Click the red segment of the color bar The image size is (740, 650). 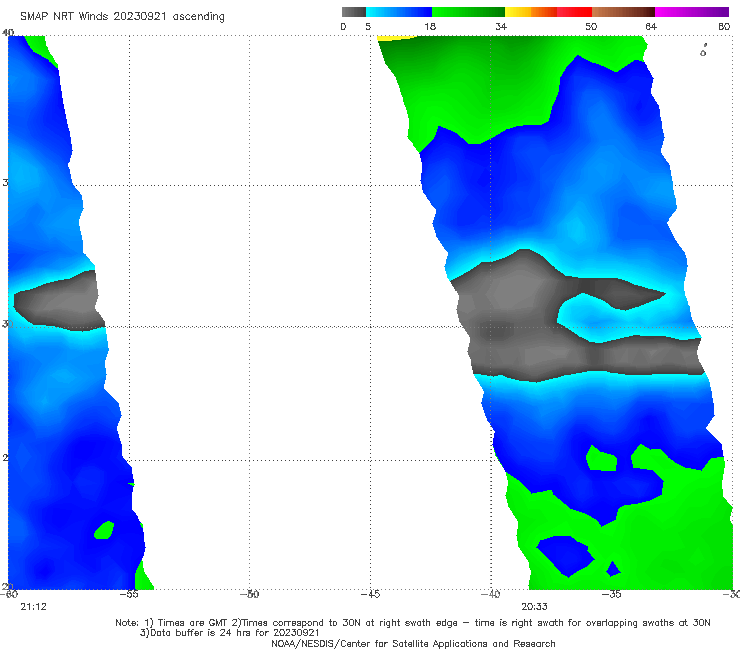click(574, 12)
